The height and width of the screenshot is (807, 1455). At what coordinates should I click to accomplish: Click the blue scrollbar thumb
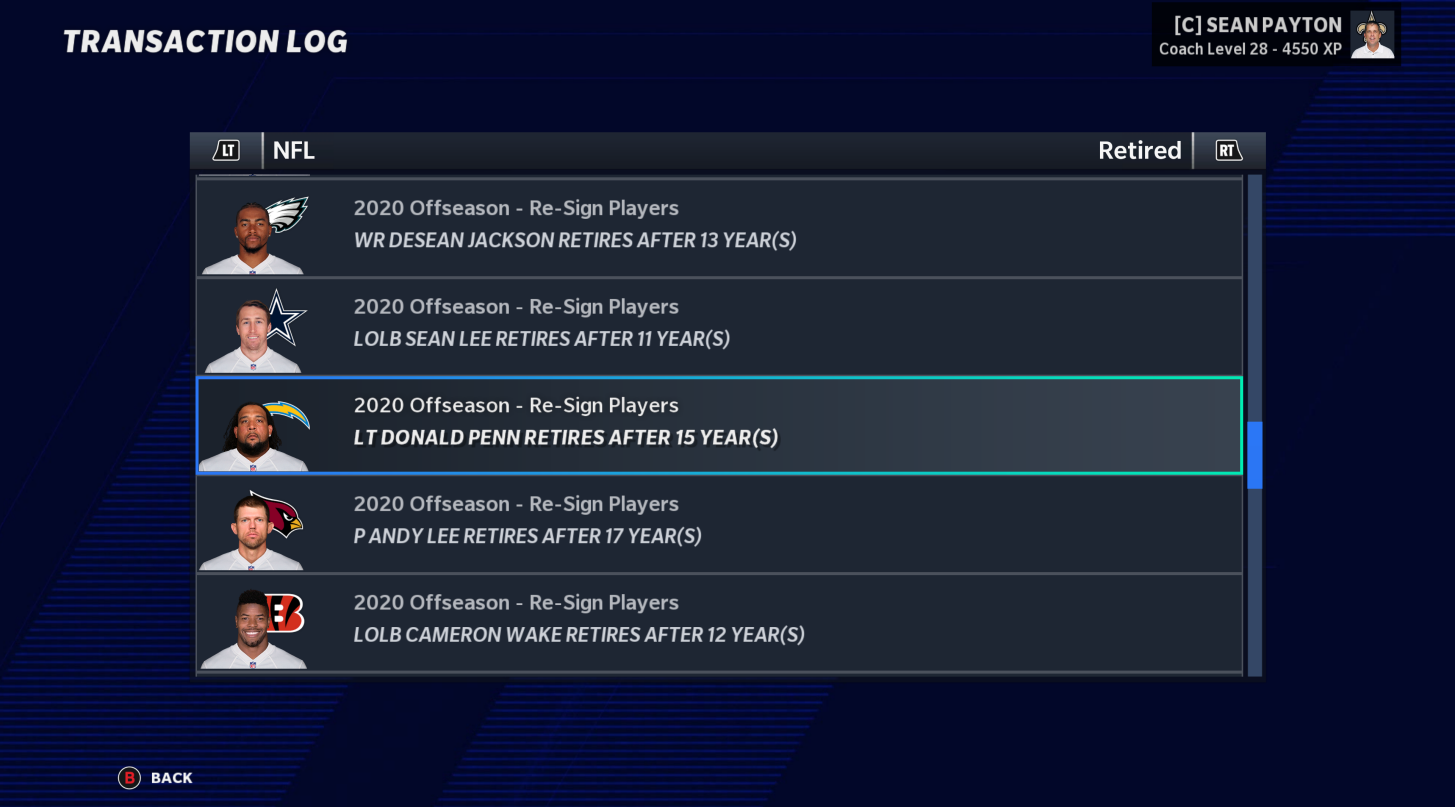click(1254, 455)
